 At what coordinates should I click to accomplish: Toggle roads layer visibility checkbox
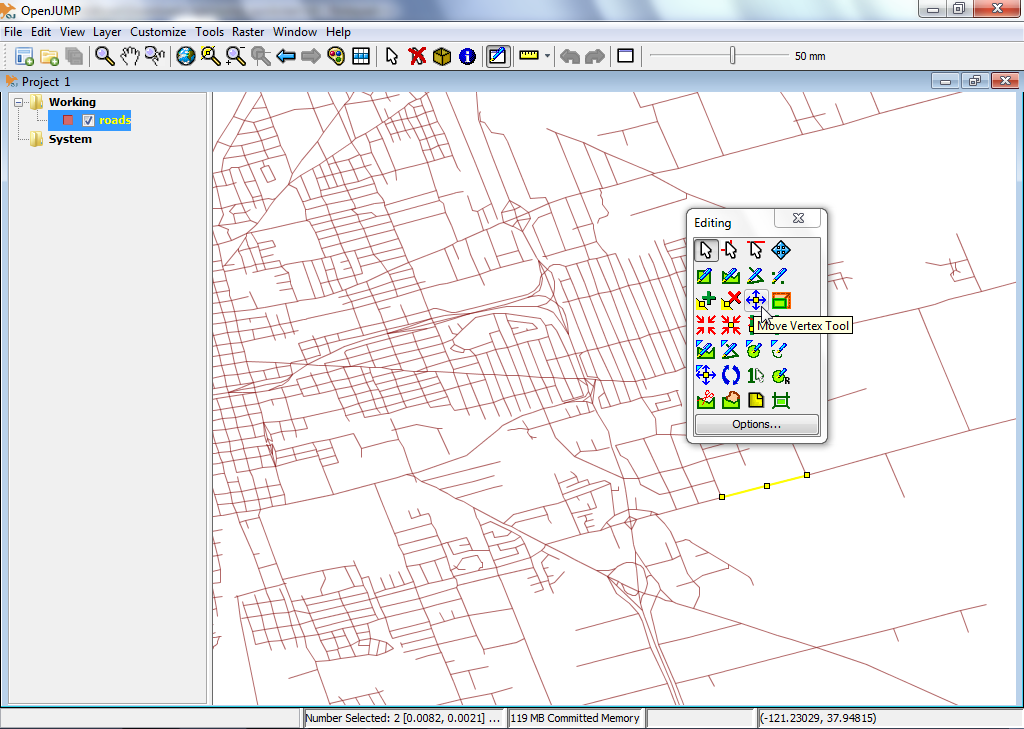(x=88, y=120)
